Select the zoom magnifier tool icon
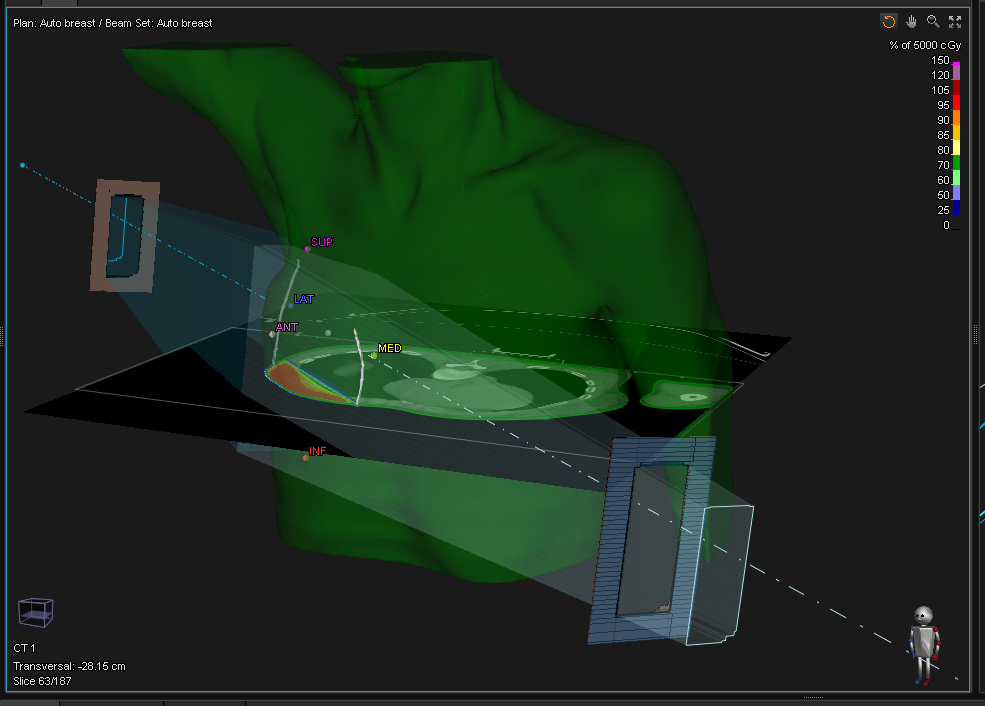The height and width of the screenshot is (706, 985). click(x=933, y=22)
